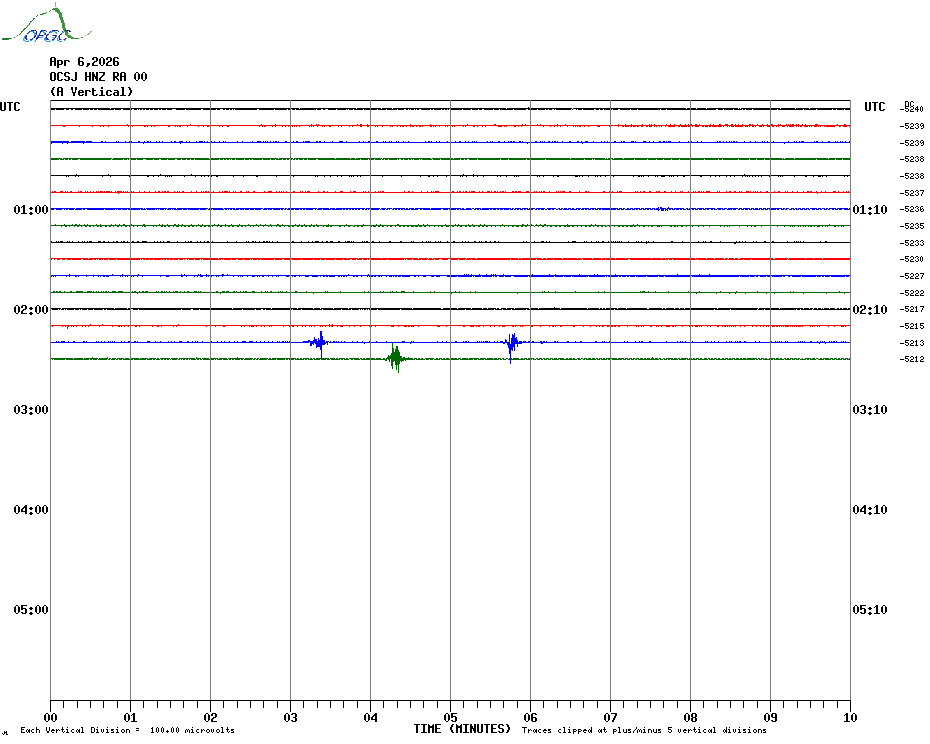This screenshot has width=930, height=744.
Task: Click the DC offset value -5236
Action: [x=912, y=209]
